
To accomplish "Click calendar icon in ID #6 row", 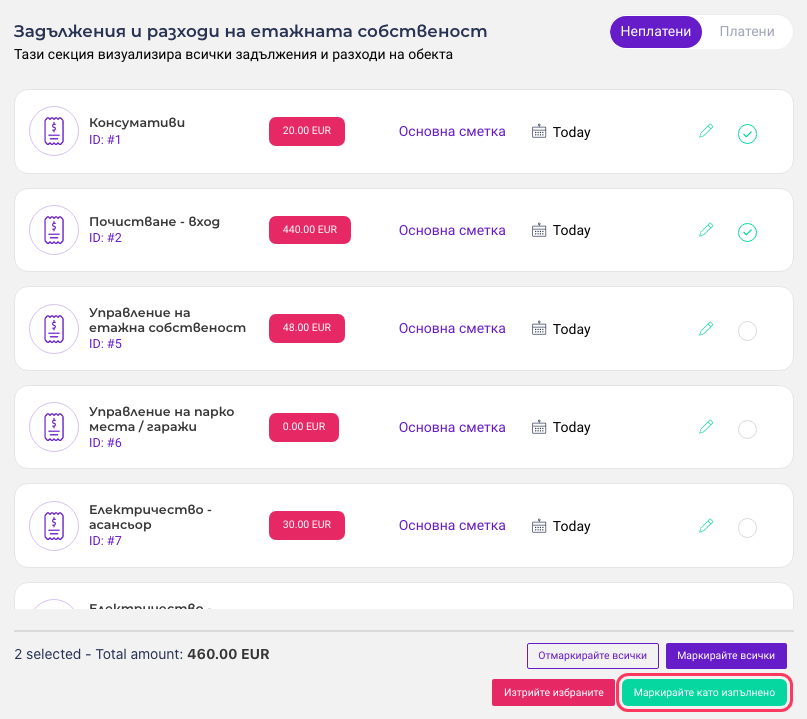I will [539, 427].
